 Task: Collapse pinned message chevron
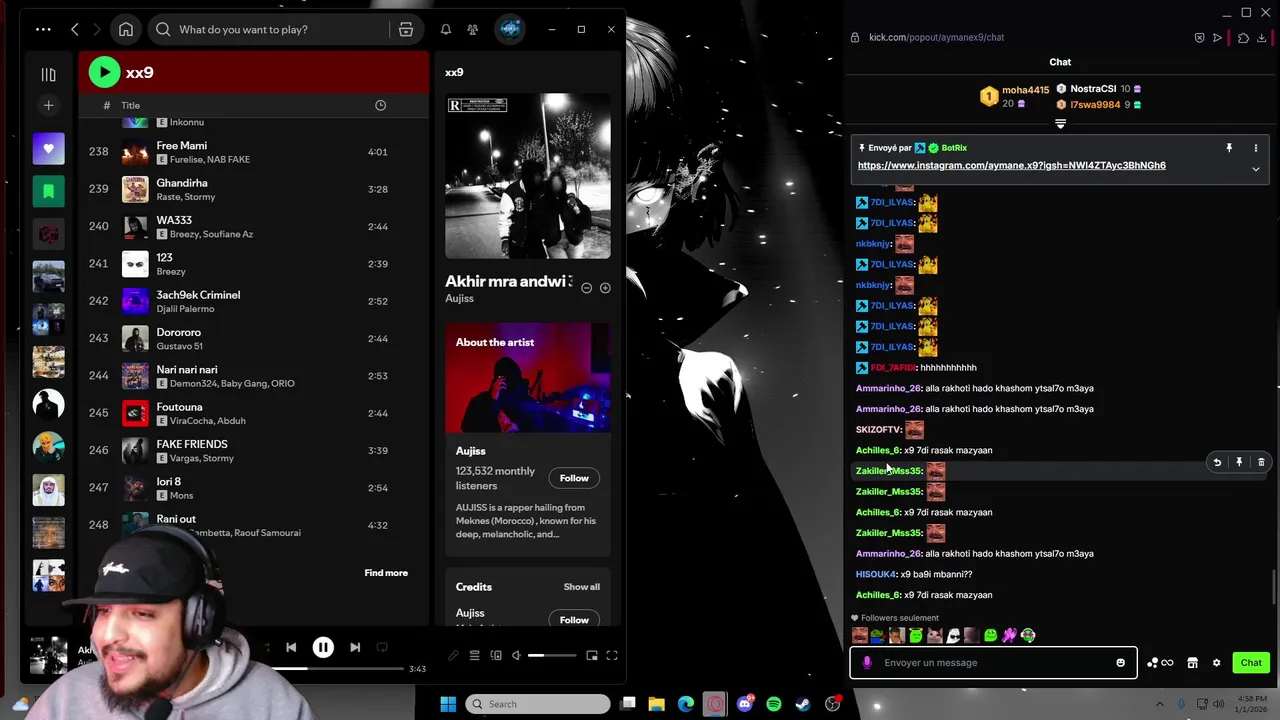[x=1256, y=169]
